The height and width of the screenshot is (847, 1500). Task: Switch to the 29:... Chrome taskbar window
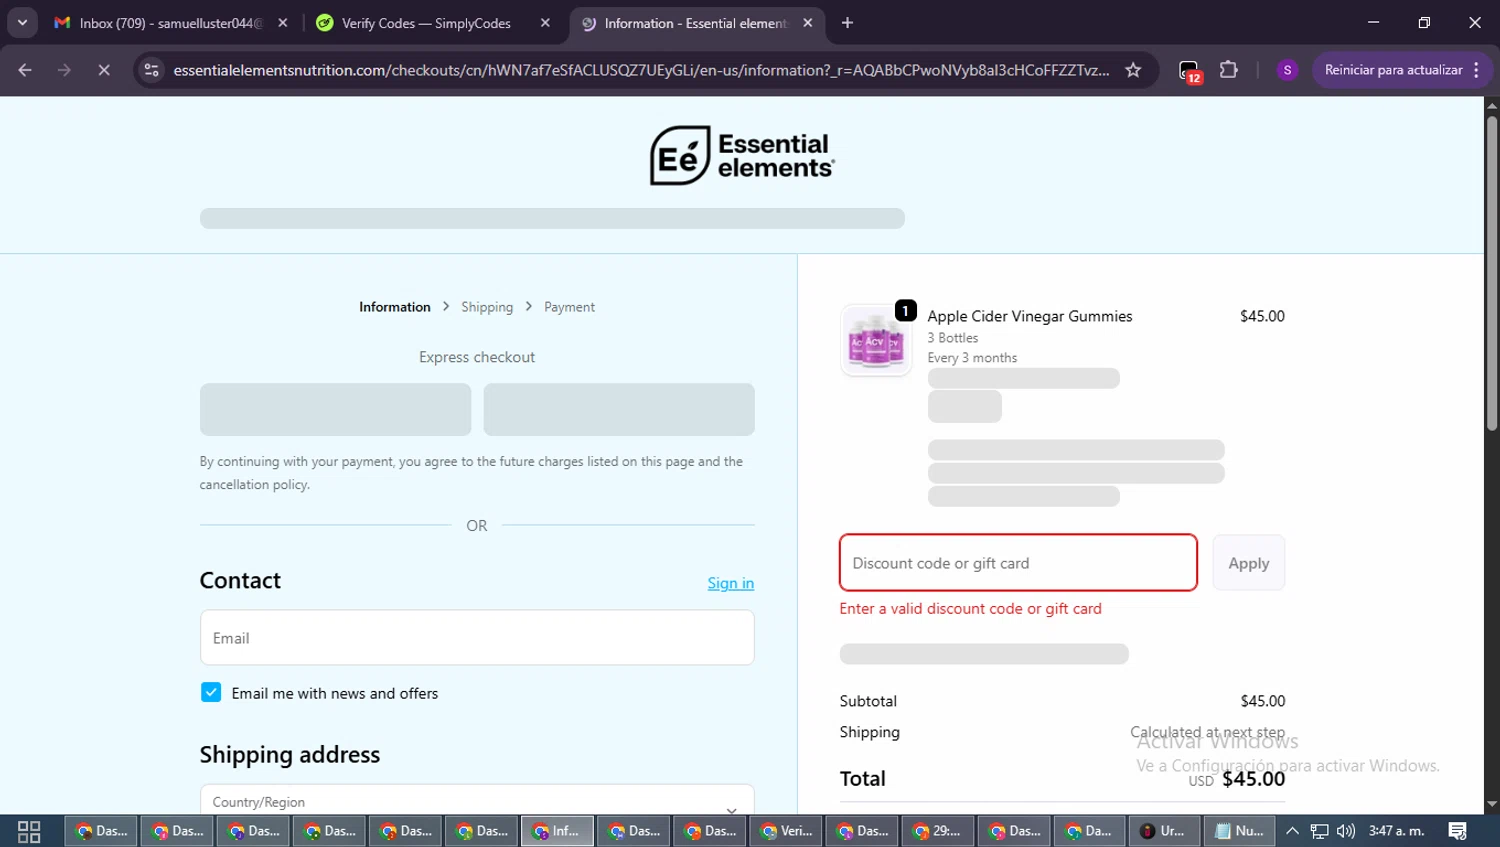tap(937, 831)
